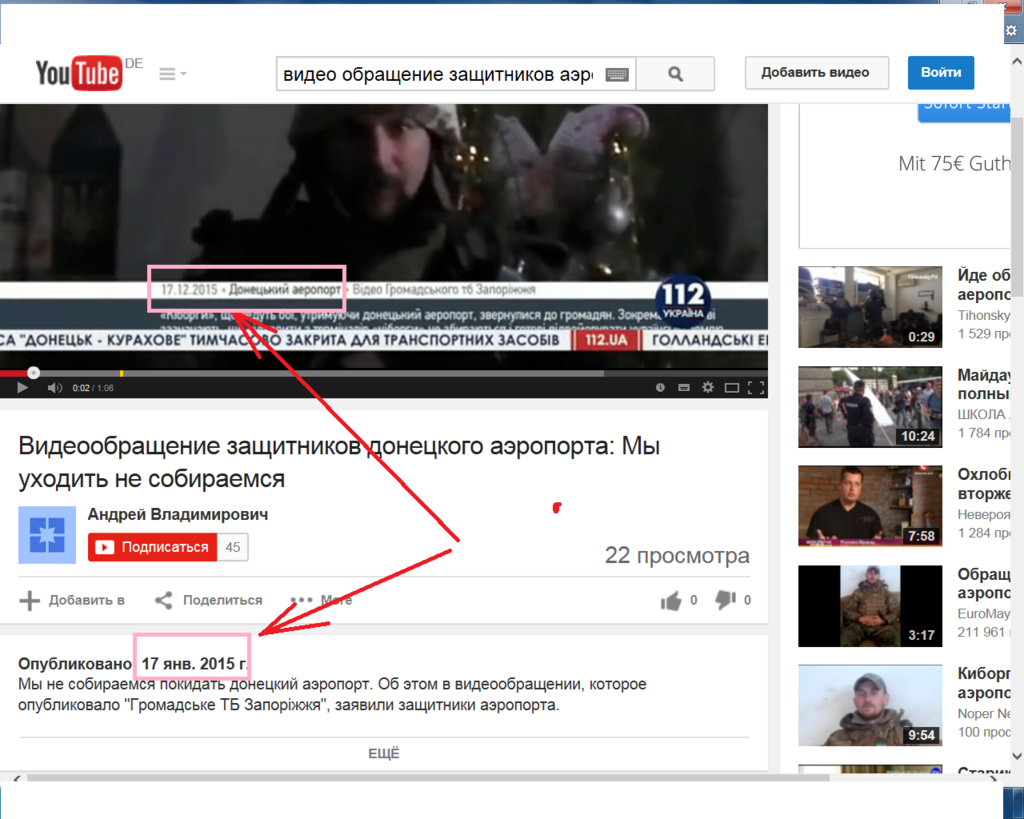Toggle theater mode in the player
This screenshot has width=1024, height=819.
click(732, 388)
